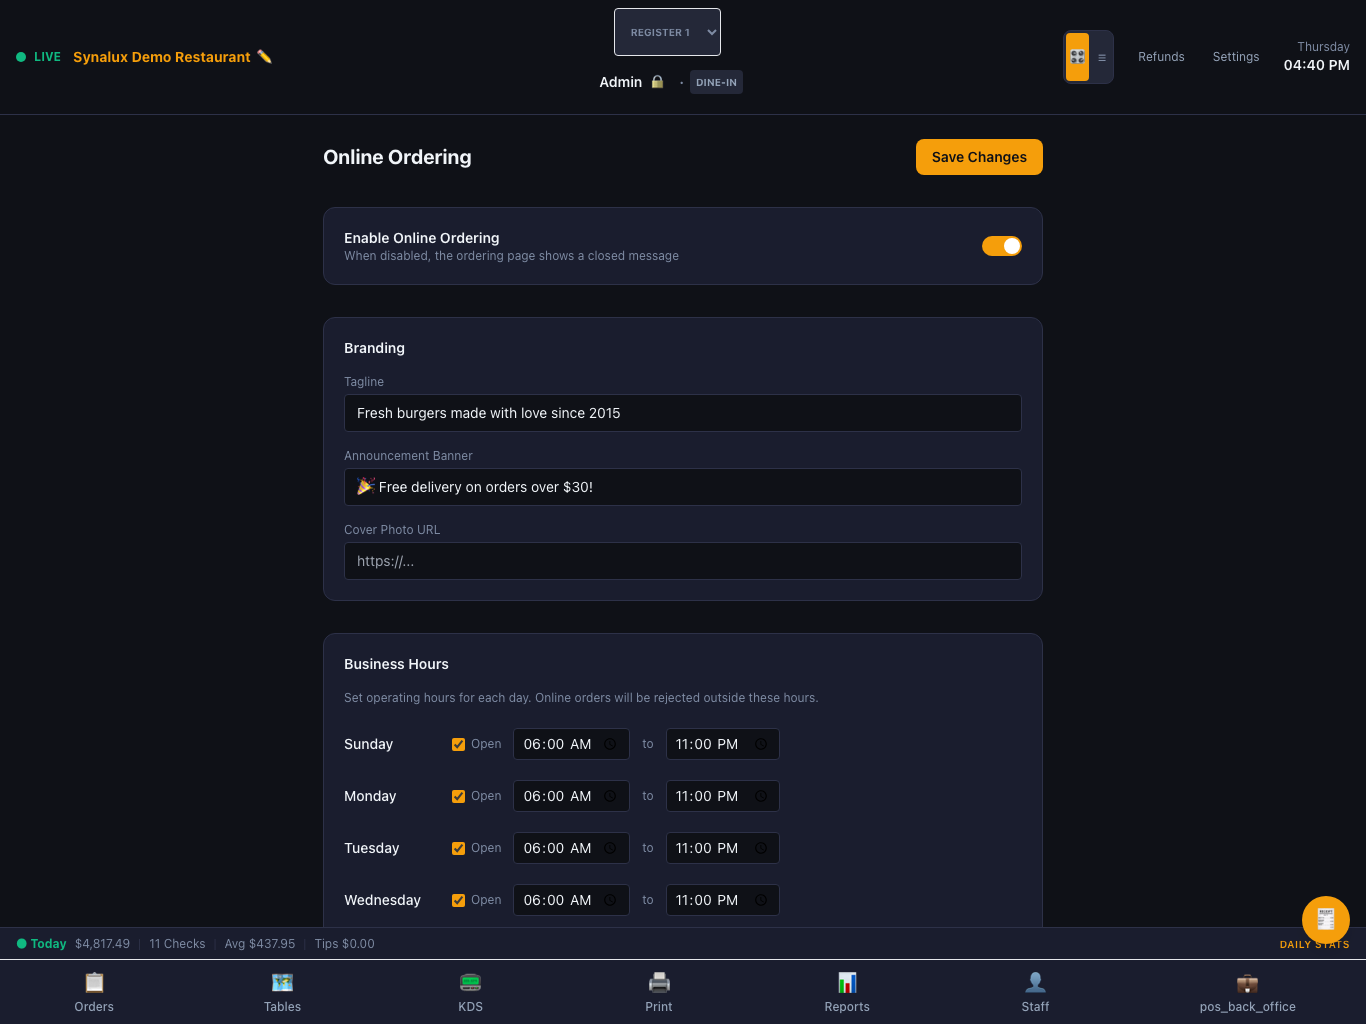Screen dimensions: 1366x1024
Task: Click the Admin user label
Action: point(621,82)
